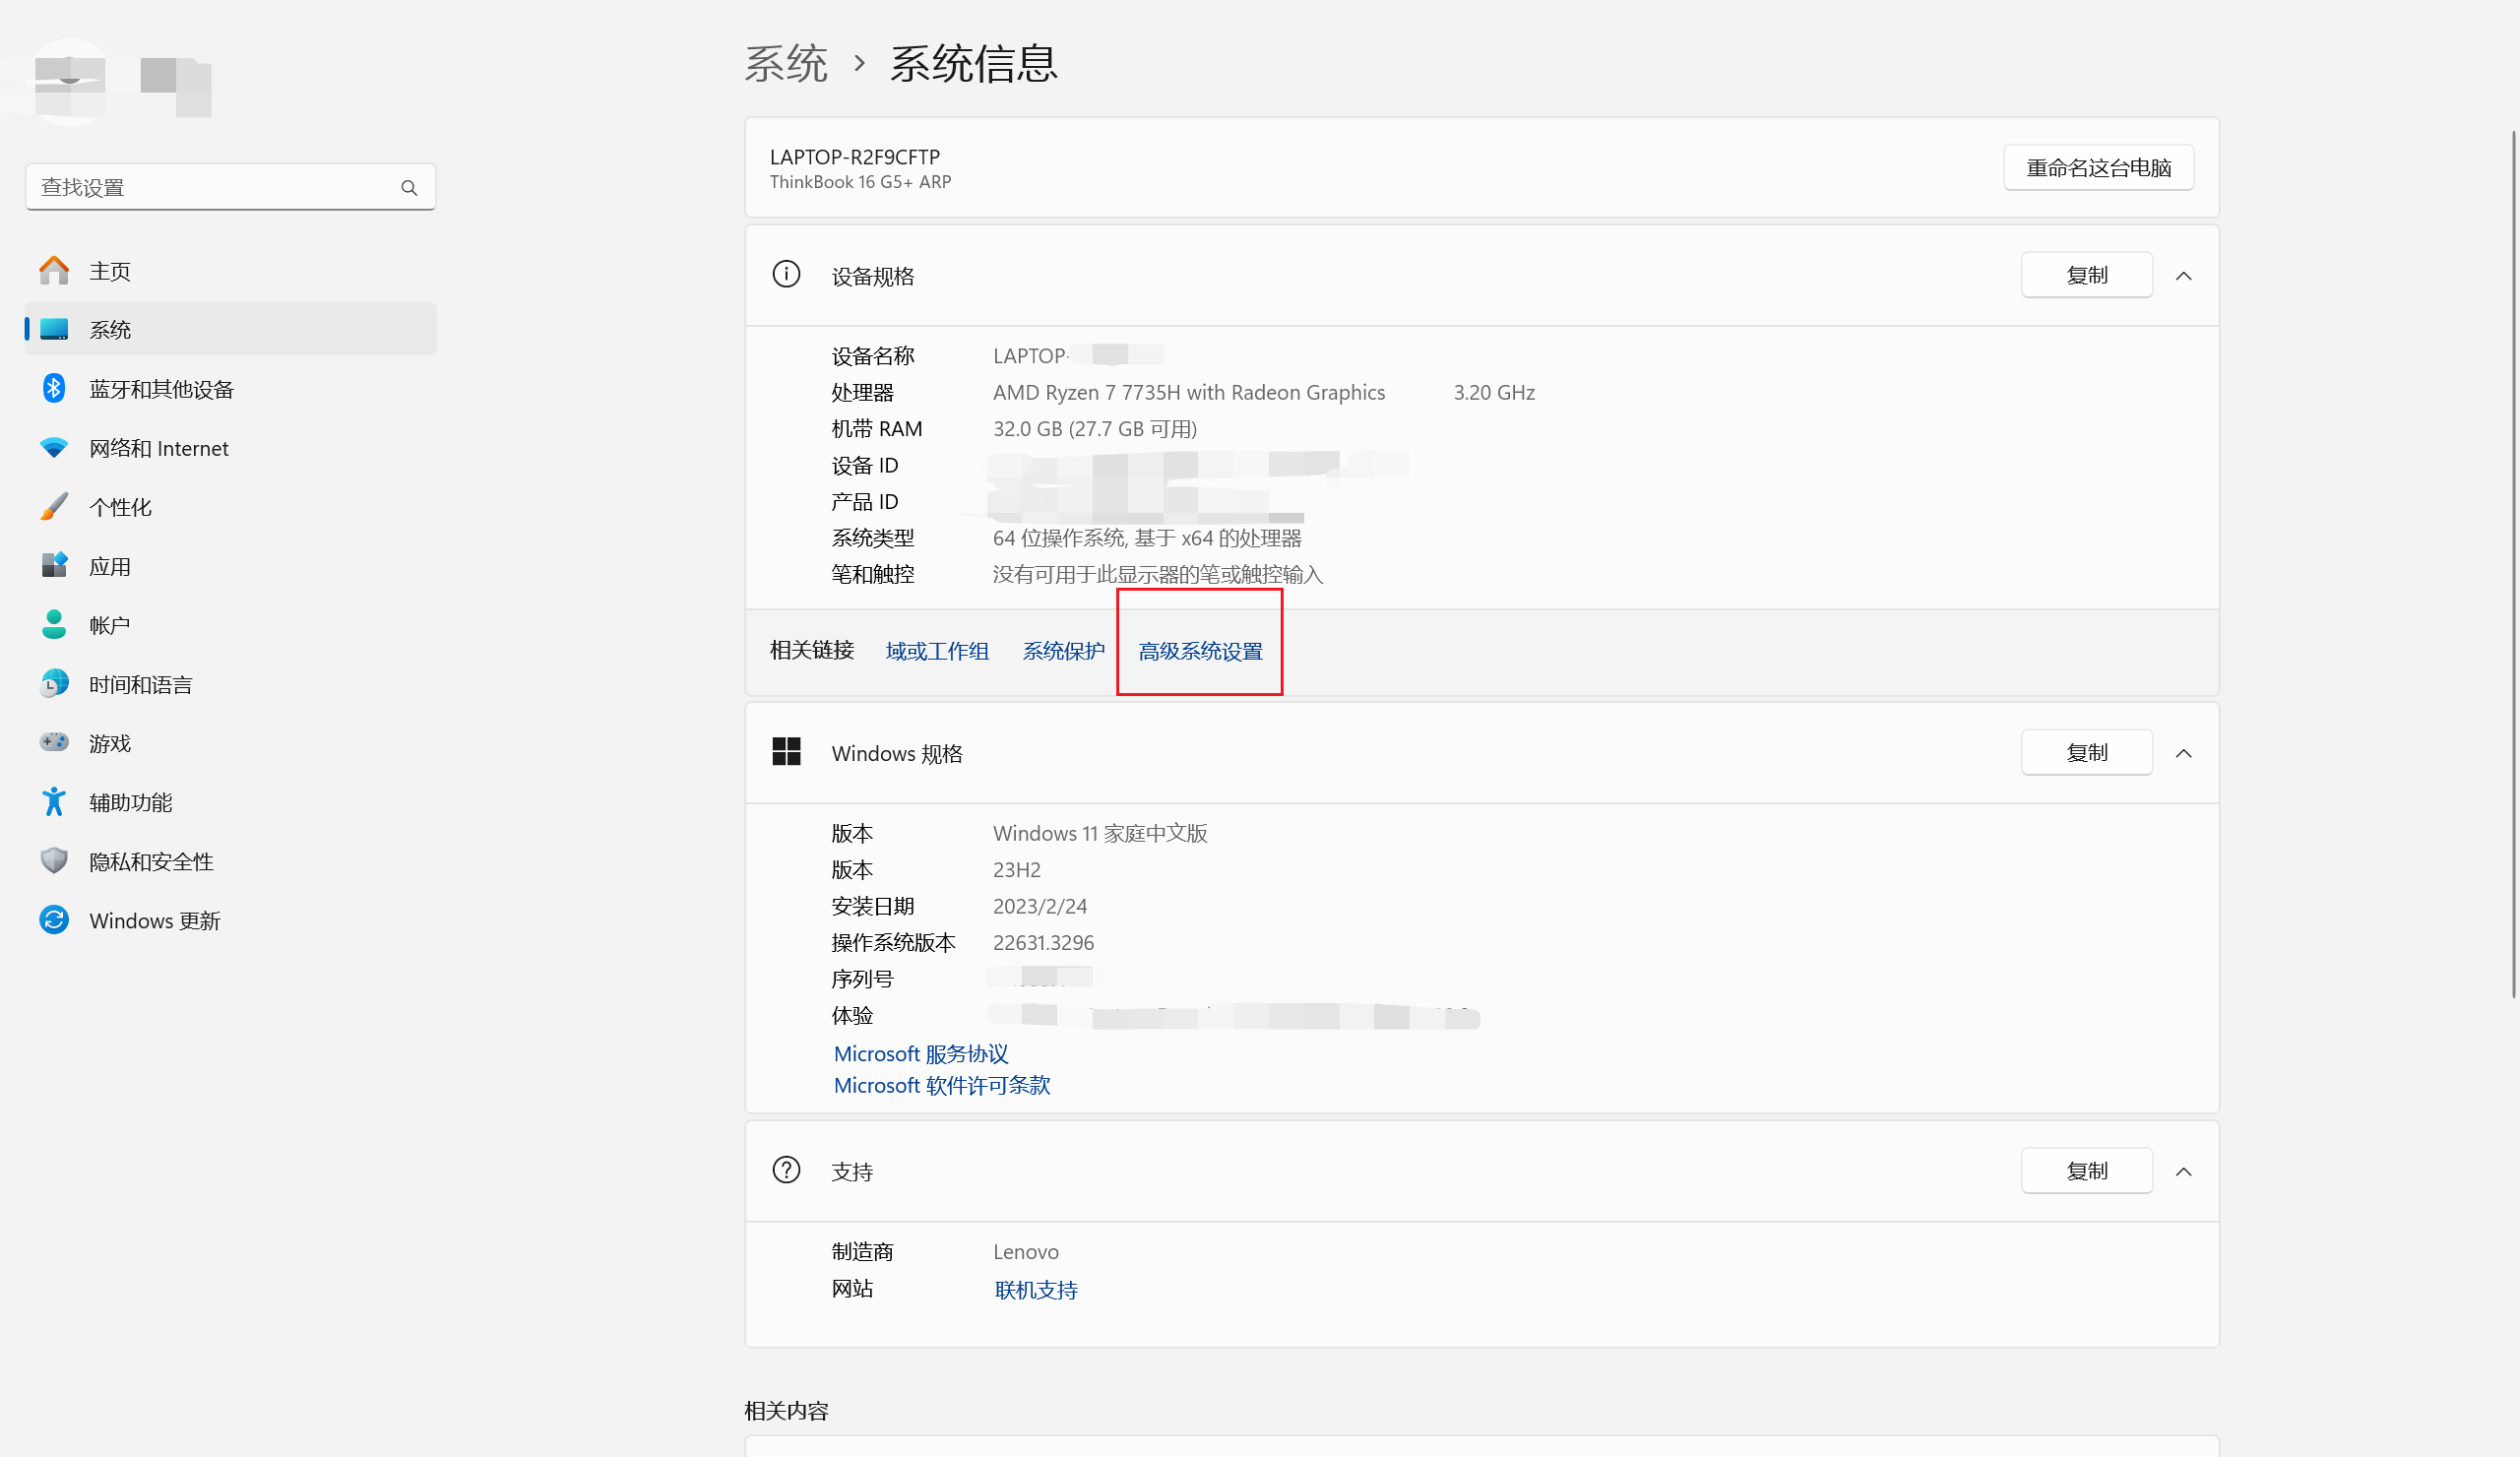Image resolution: width=2520 pixels, height=1457 pixels.
Task: Click the Home (主页) house icon
Action: tap(54, 271)
